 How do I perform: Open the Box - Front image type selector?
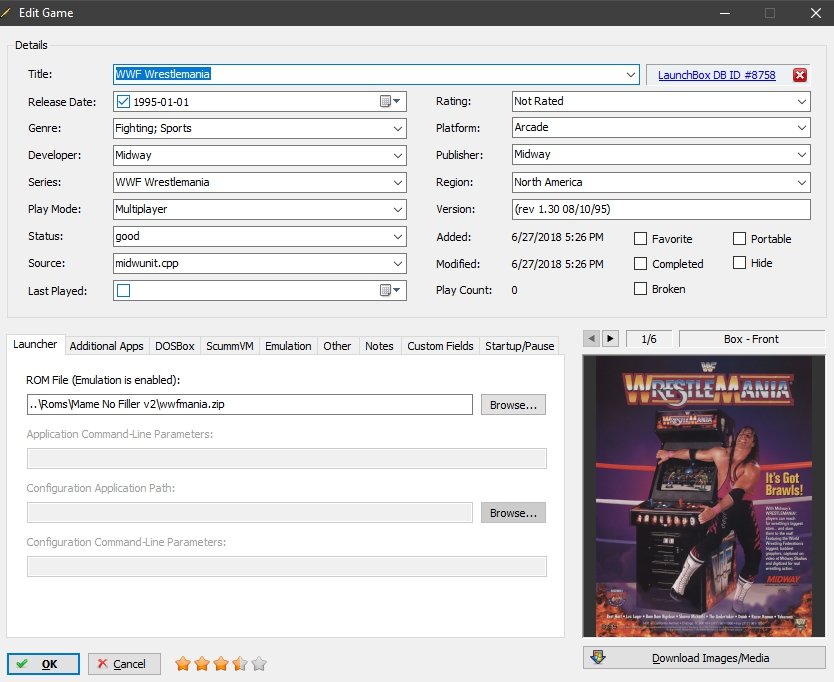[x=751, y=339]
